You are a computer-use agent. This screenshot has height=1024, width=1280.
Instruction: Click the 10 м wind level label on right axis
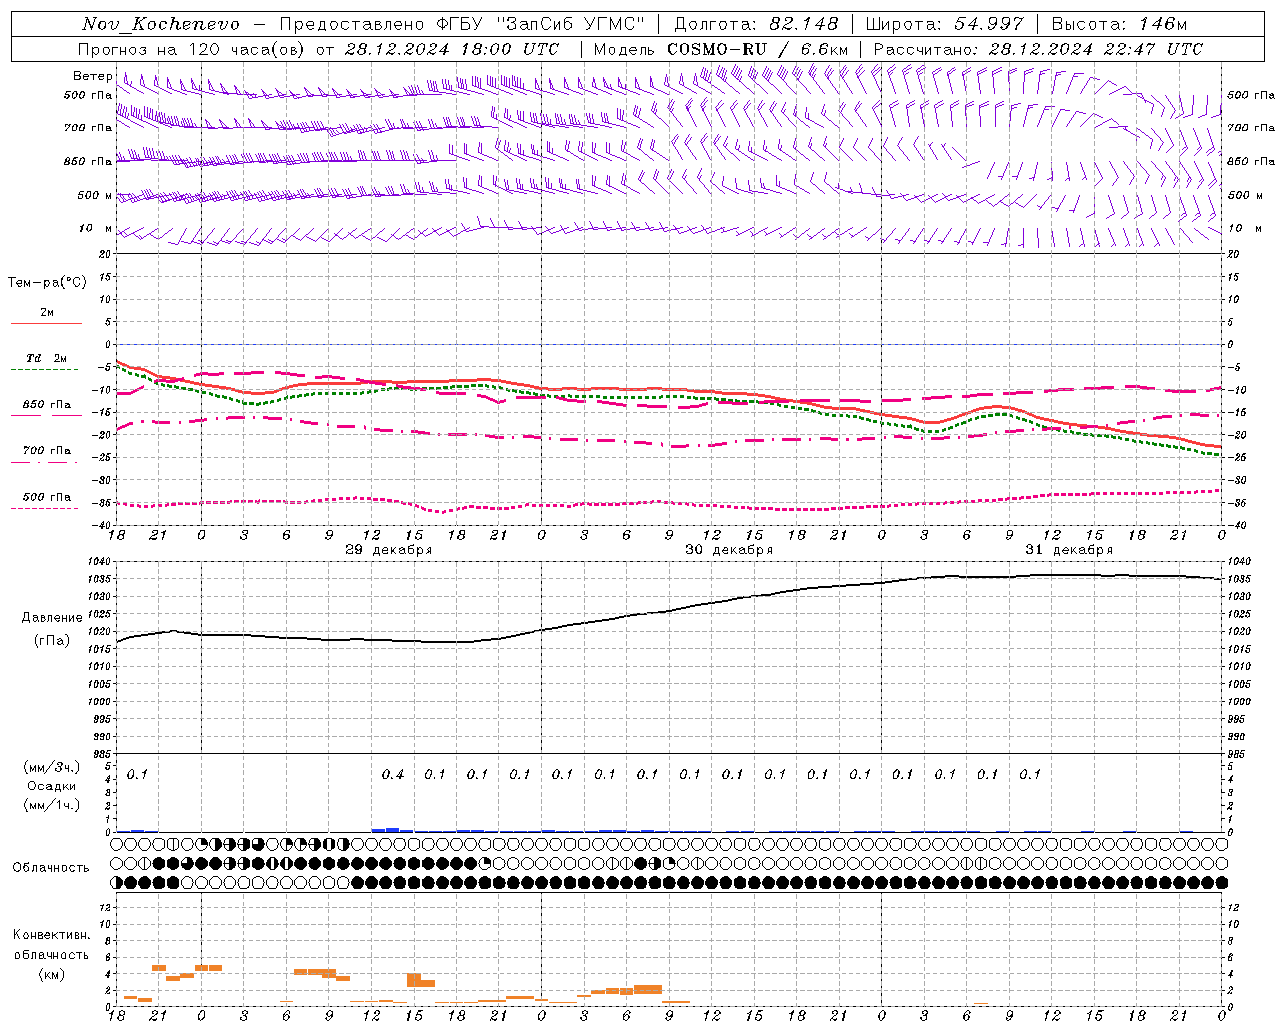pyautogui.click(x=1245, y=229)
